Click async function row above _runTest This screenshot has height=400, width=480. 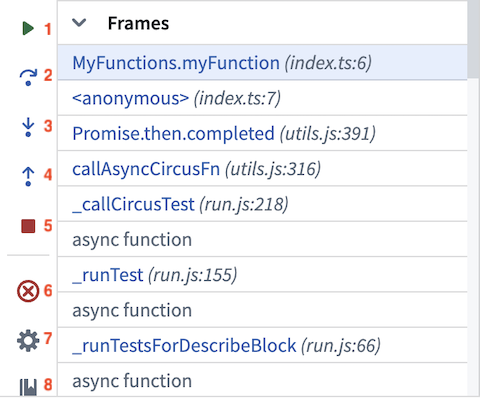pyautogui.click(x=262, y=239)
